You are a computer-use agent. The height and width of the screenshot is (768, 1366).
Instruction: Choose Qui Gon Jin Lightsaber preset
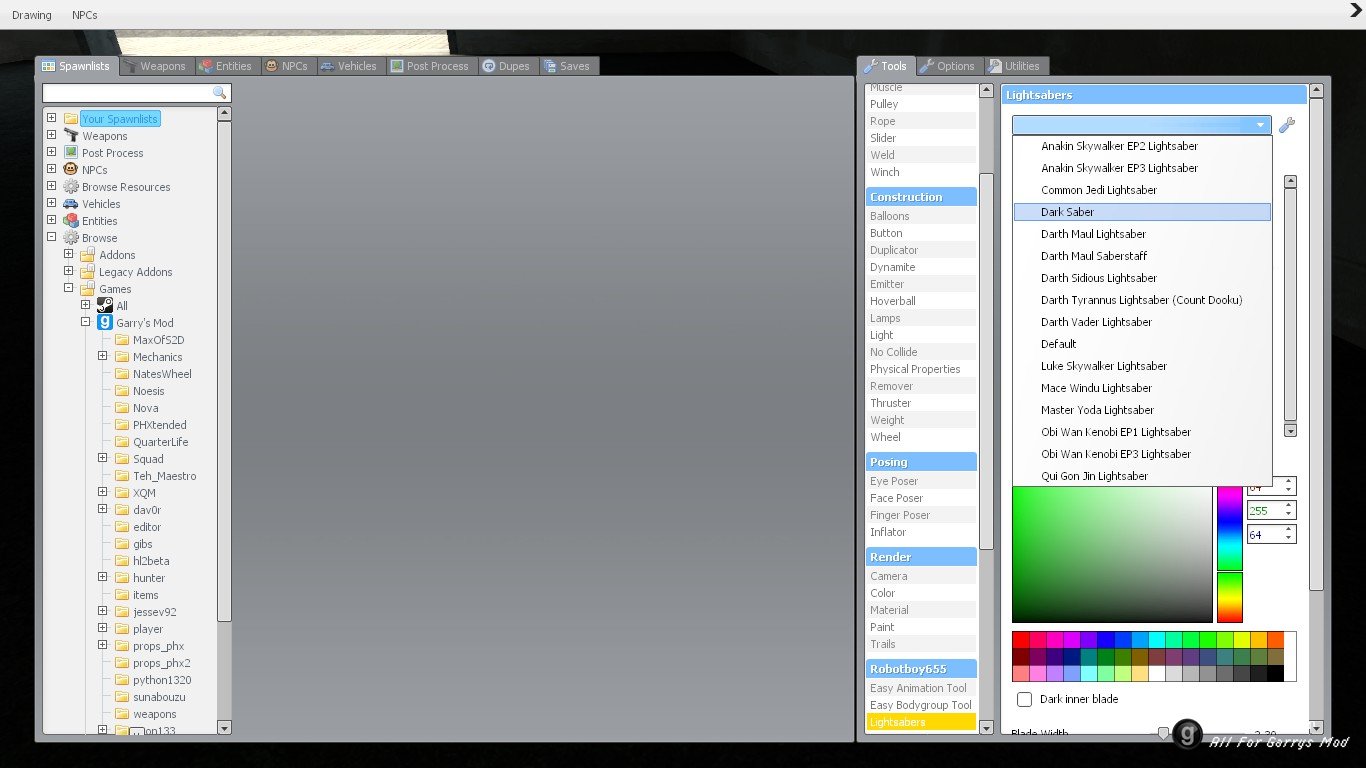click(x=1142, y=476)
